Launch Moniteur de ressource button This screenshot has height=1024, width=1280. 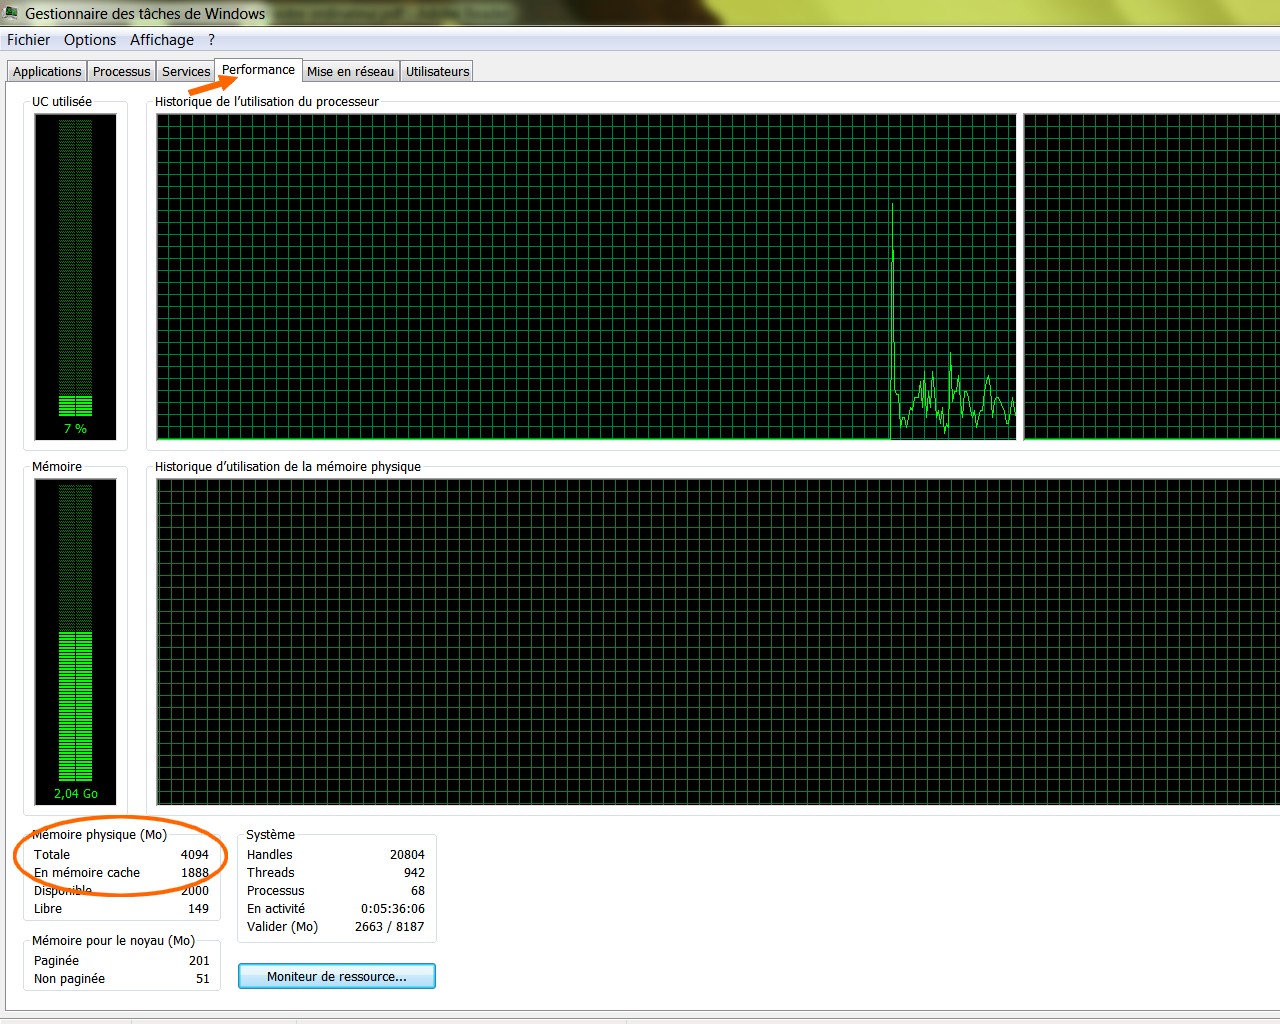coord(337,976)
